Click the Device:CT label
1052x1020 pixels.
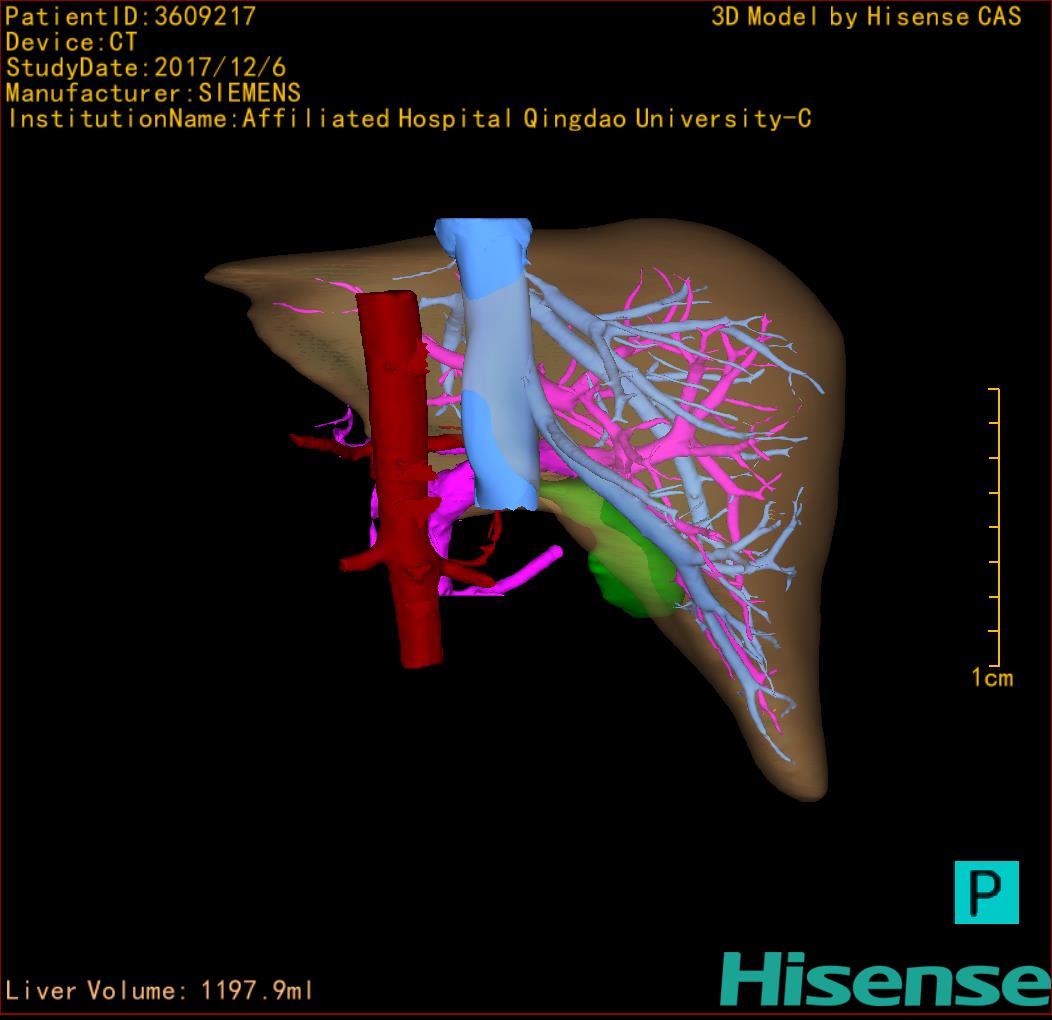tap(71, 42)
